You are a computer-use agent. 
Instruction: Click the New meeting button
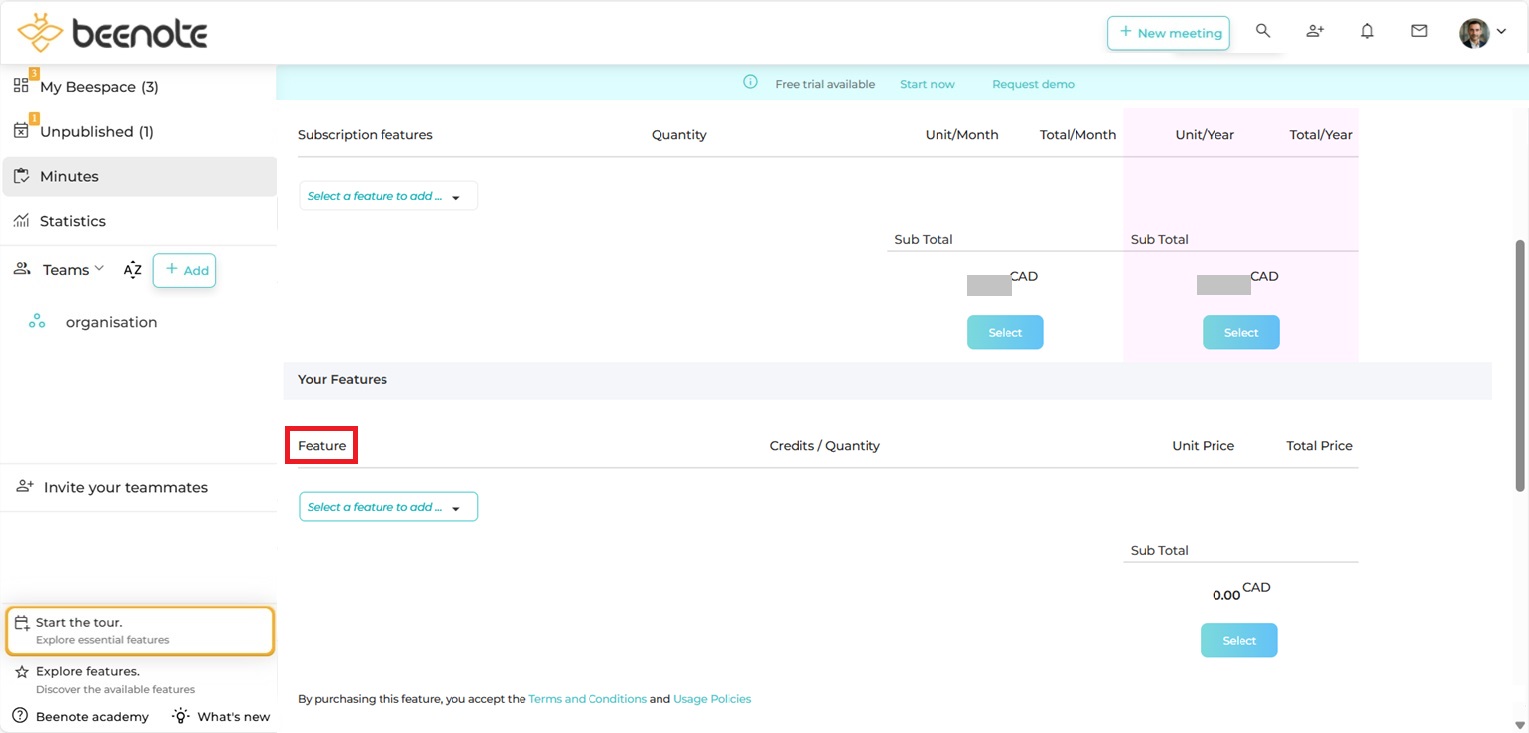(x=1168, y=32)
